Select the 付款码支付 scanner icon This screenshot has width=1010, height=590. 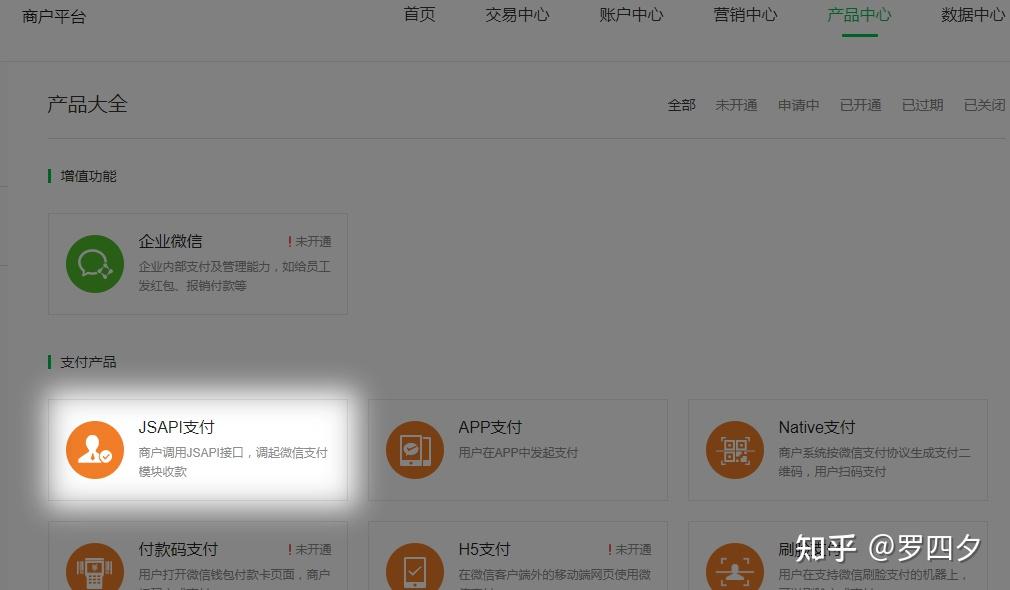(95, 570)
